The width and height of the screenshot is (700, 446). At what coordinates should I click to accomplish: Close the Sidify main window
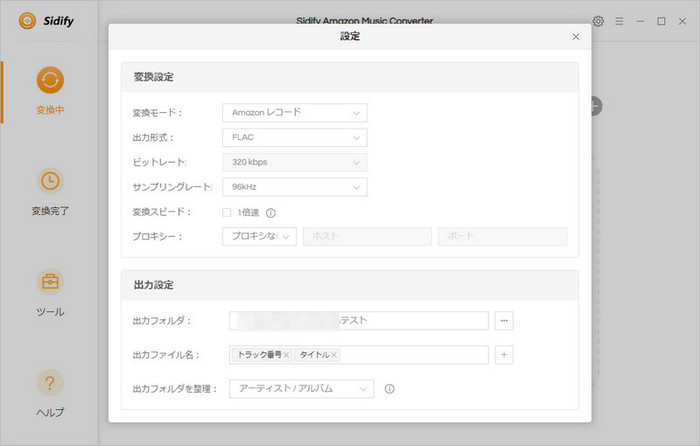[x=682, y=21]
